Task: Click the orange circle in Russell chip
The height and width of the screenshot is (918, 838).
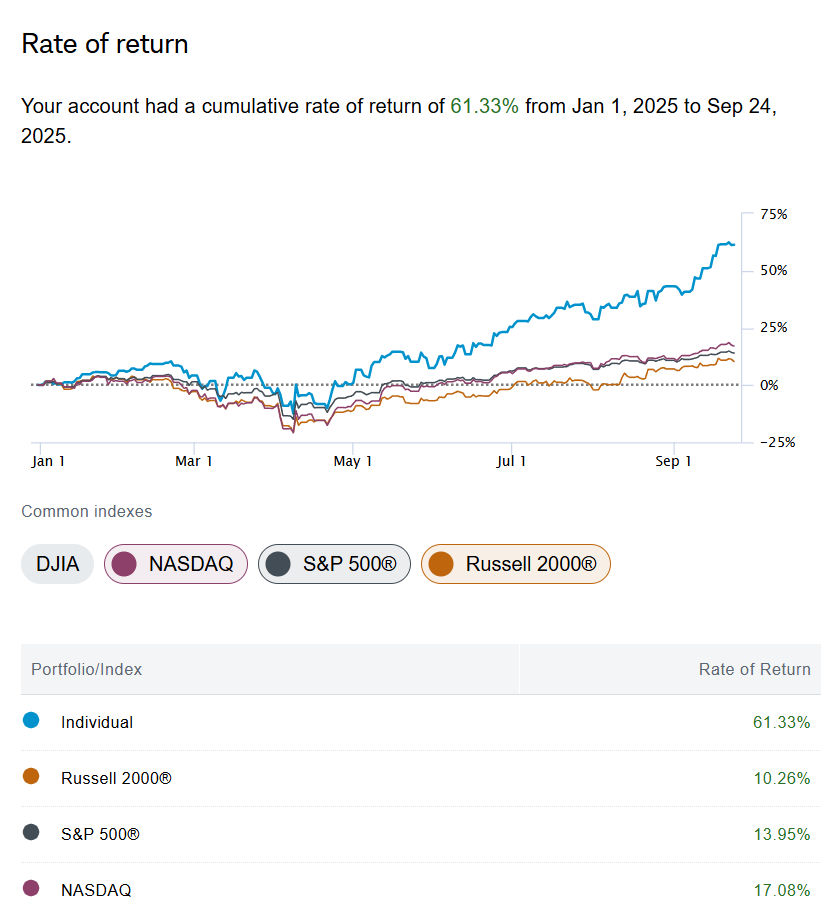Action: (441, 564)
